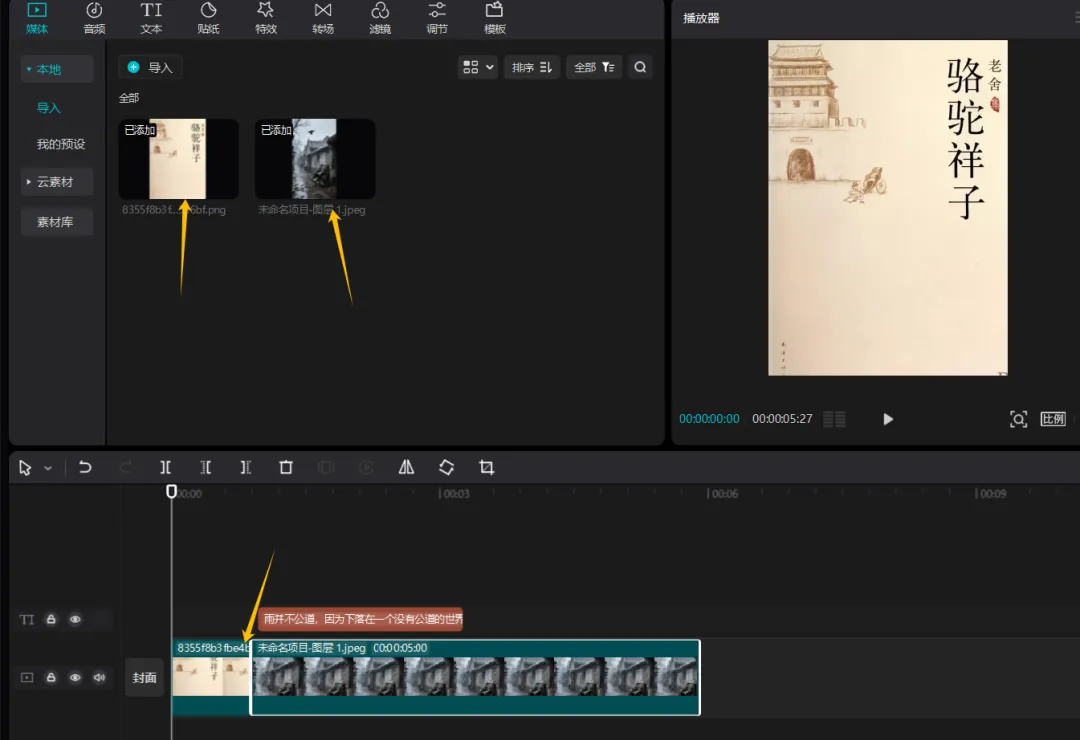Screen dimensions: 1080x740
Task: Open the 滤镜 filters panel
Action: click(x=380, y=18)
